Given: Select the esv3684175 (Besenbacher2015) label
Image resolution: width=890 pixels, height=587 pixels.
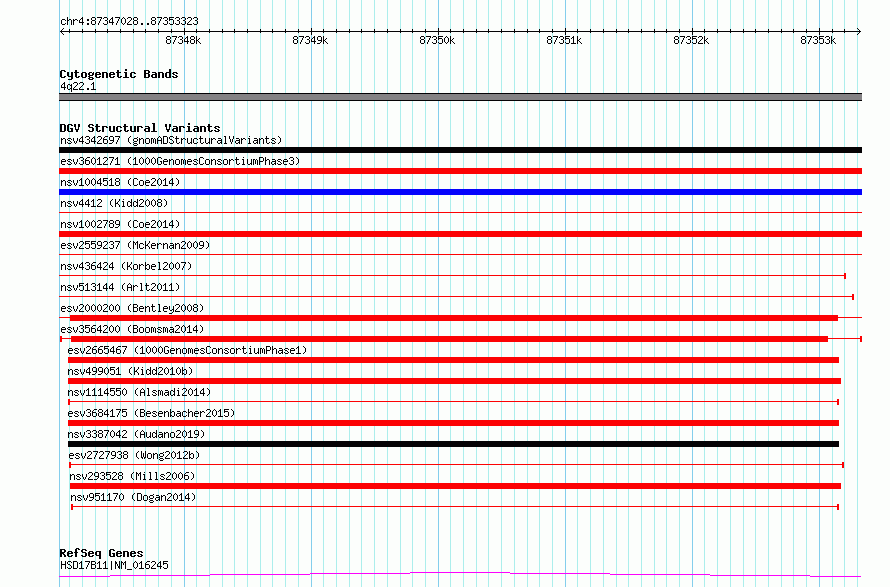Looking at the screenshot, I should [x=151, y=413].
